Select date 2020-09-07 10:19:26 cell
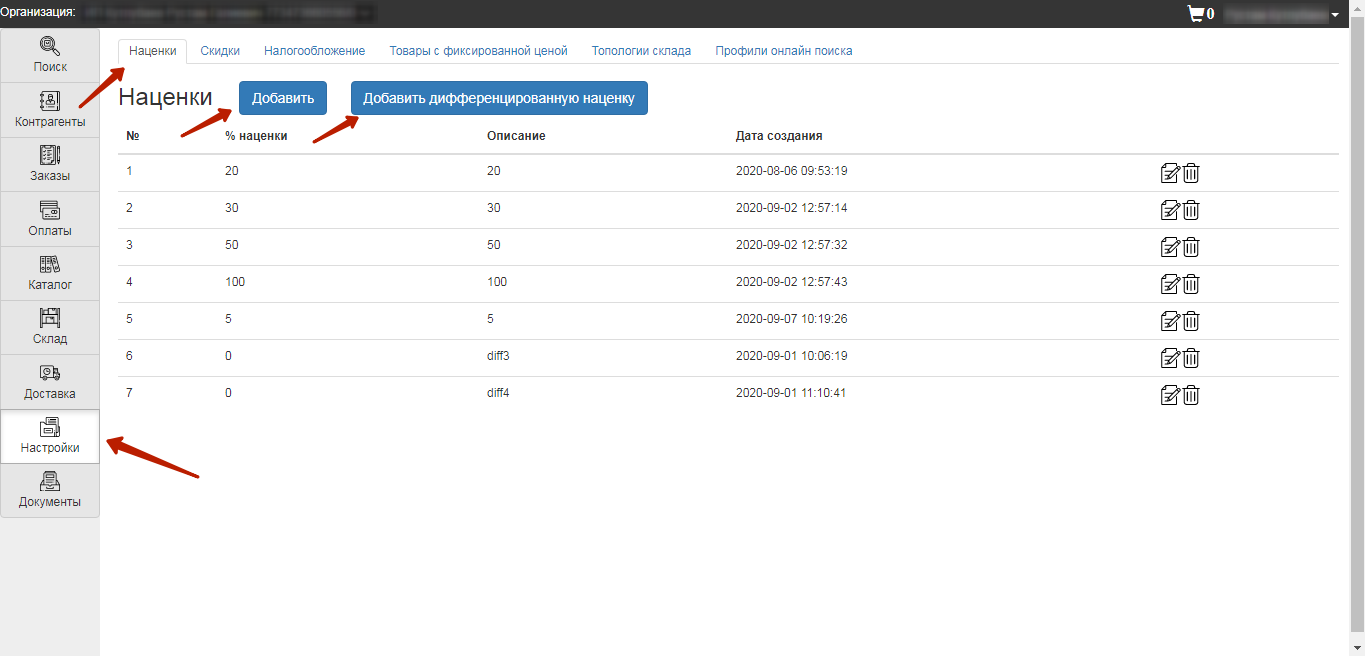 click(x=792, y=319)
